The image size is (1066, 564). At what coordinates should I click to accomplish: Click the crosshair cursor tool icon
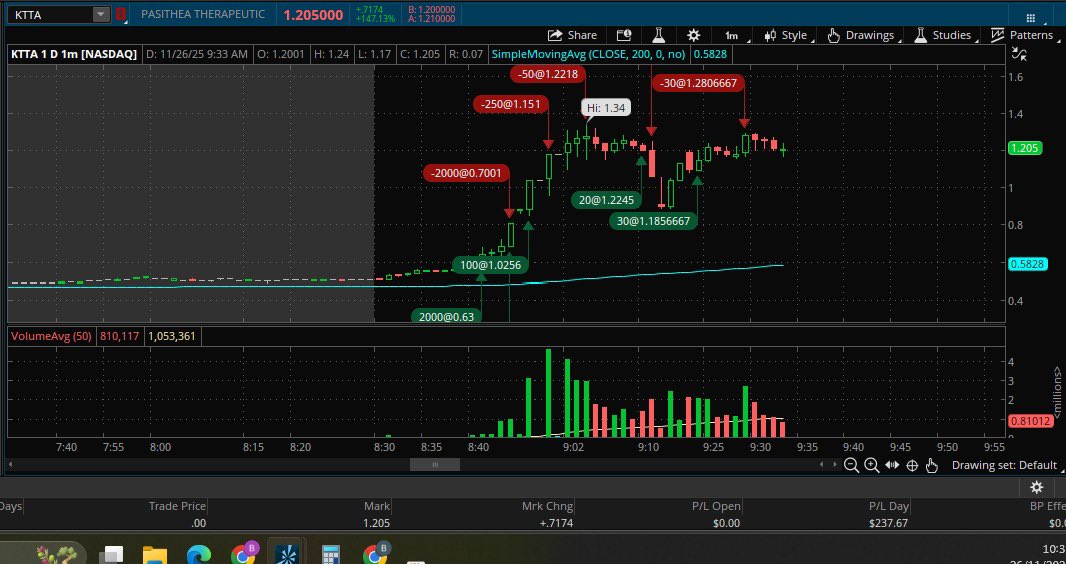(x=912, y=465)
